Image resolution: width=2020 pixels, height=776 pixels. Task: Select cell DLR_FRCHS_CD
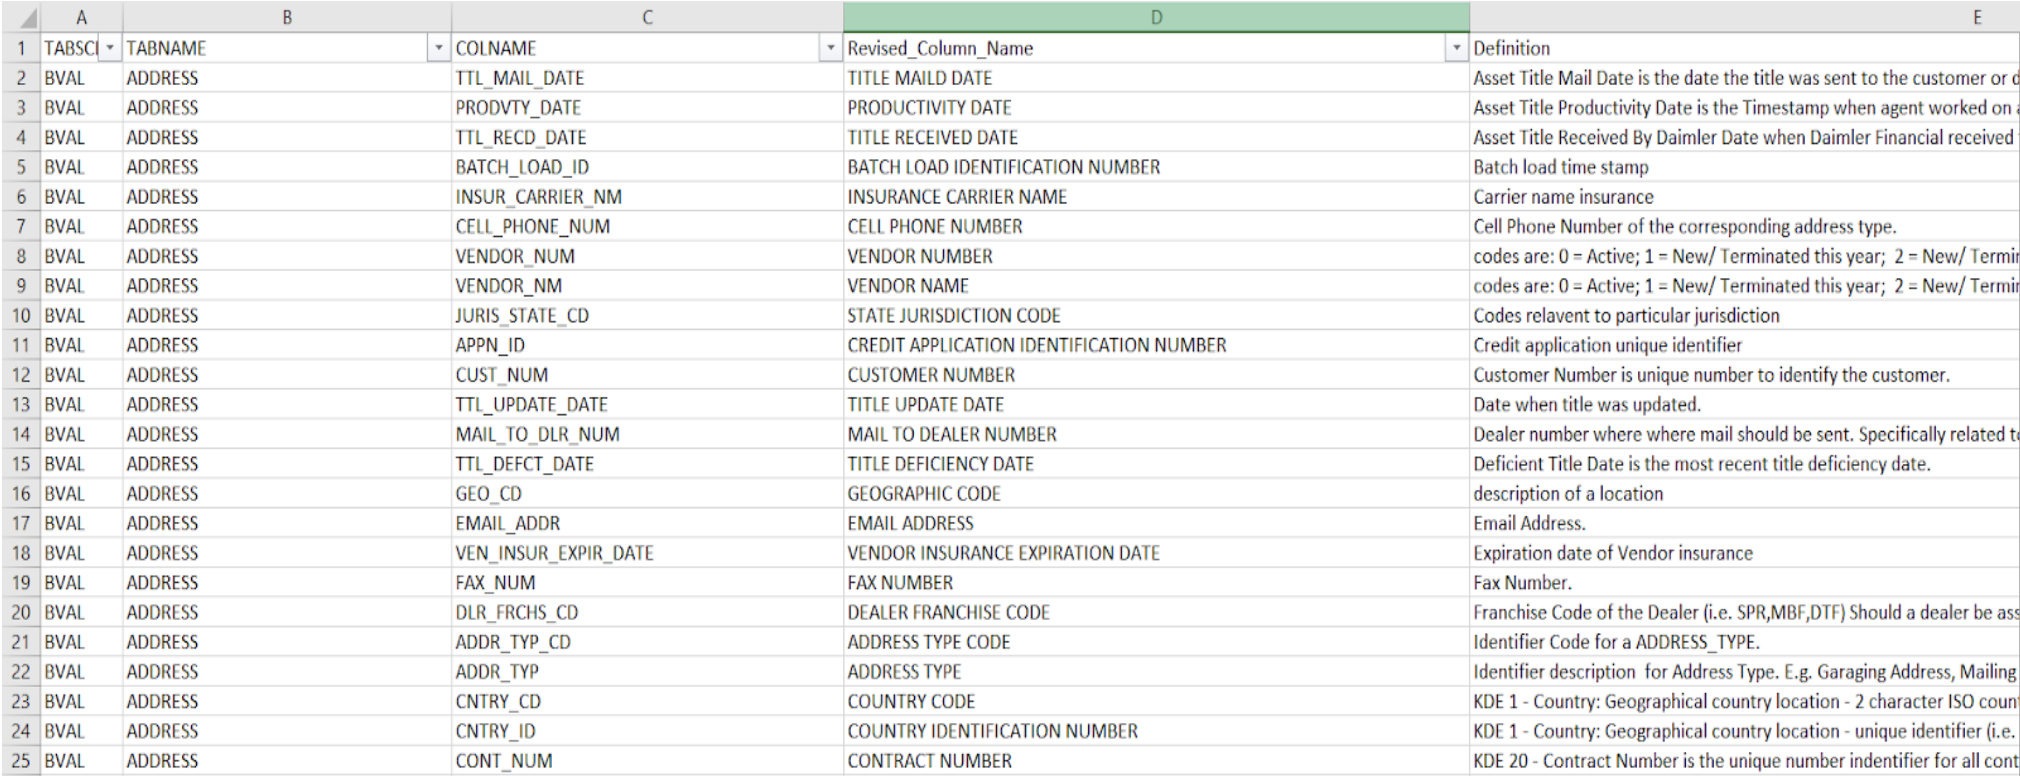(x=647, y=612)
